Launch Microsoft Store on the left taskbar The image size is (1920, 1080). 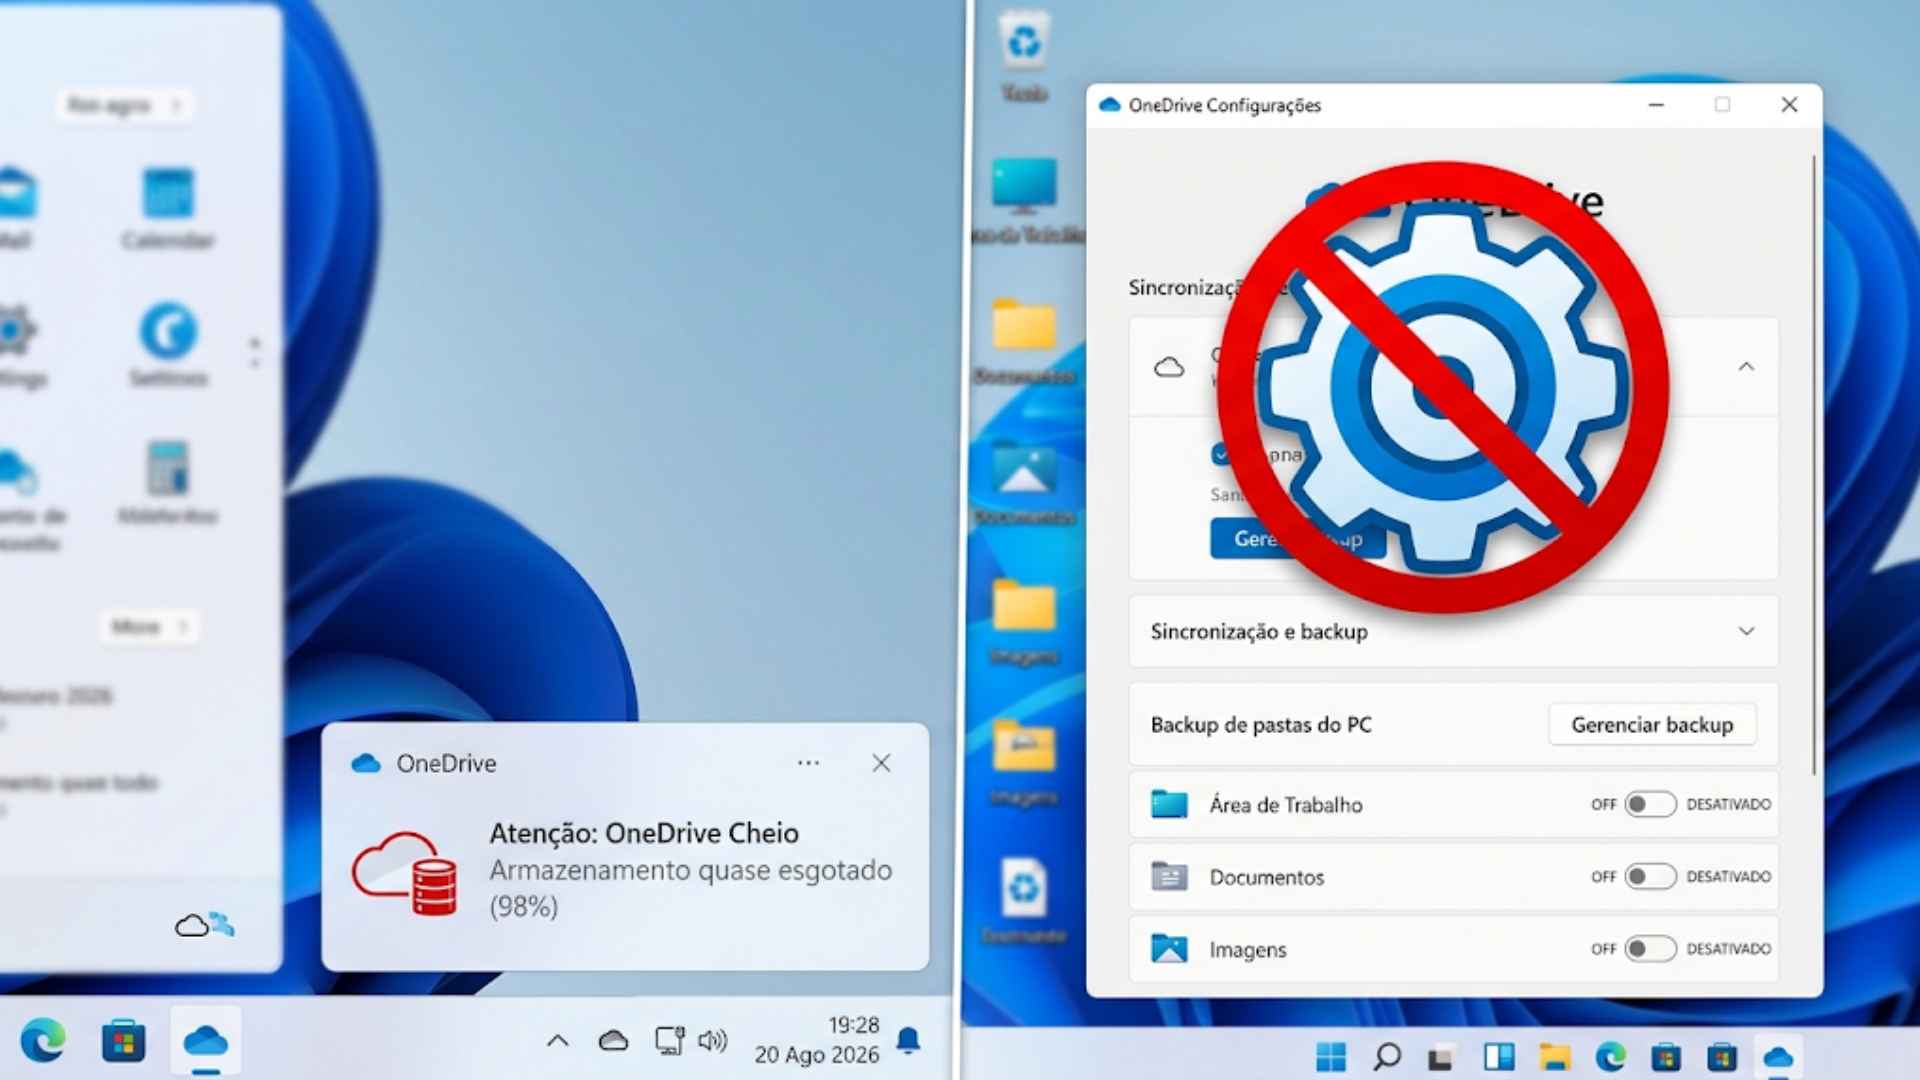point(123,1042)
